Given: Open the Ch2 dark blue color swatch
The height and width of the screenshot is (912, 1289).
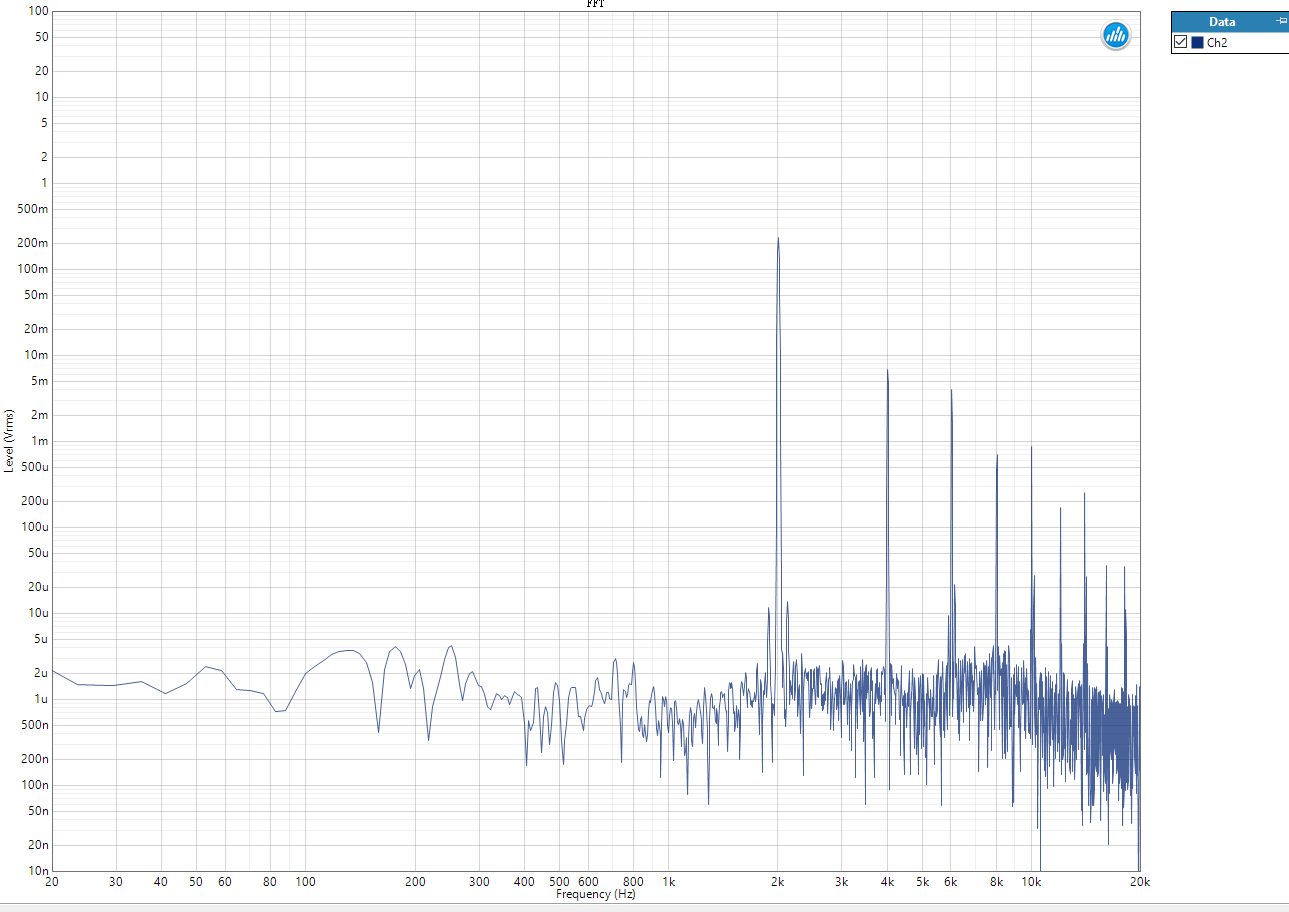Looking at the screenshot, I should tap(1197, 42).
